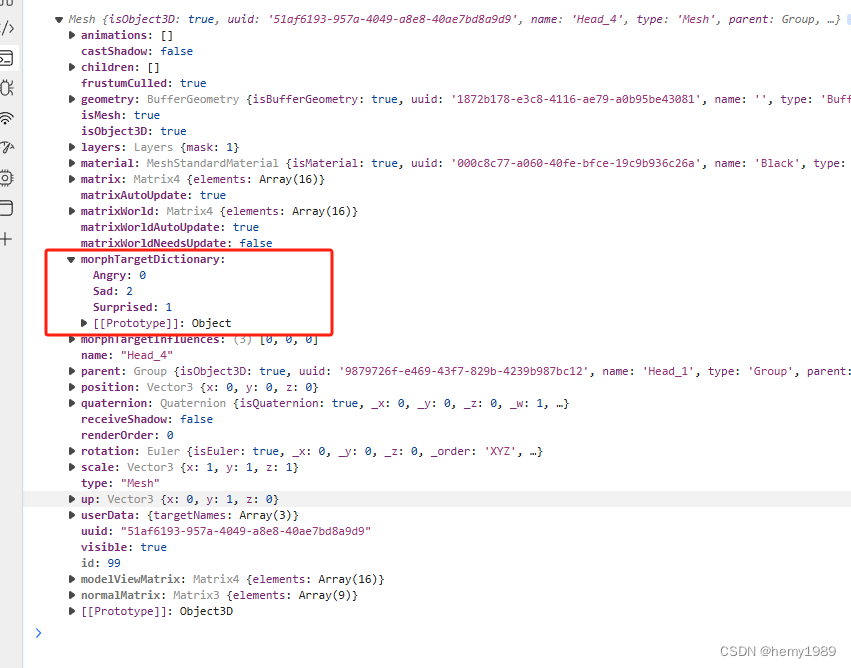Click the 'Sad: 2' entry
This screenshot has height=668, width=851.
[113, 291]
